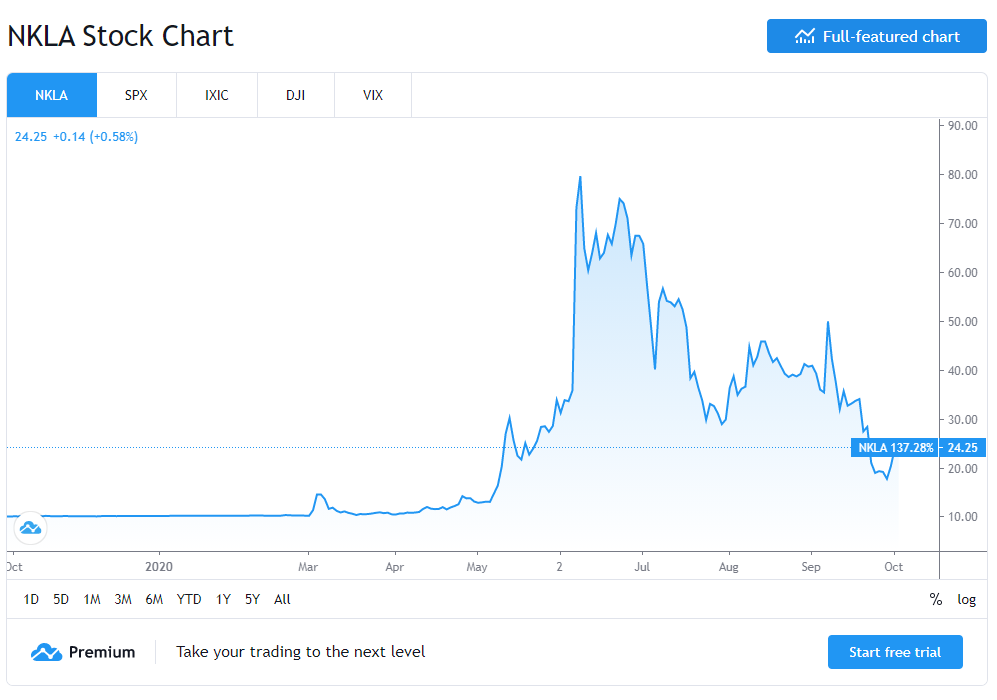The width and height of the screenshot is (997, 700).
Task: Click the Aug label on time axis
Action: point(729,566)
